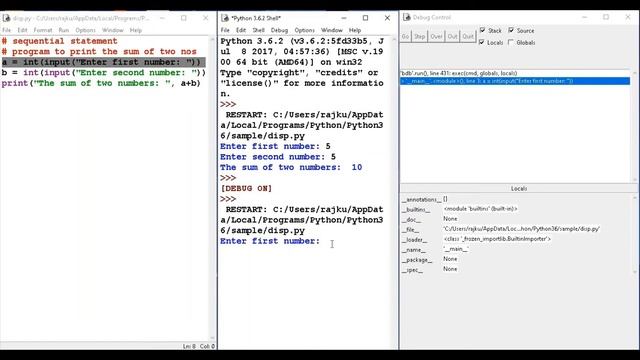
Task: Click the [DEBUG ON] text in shell
Action: 246,189
